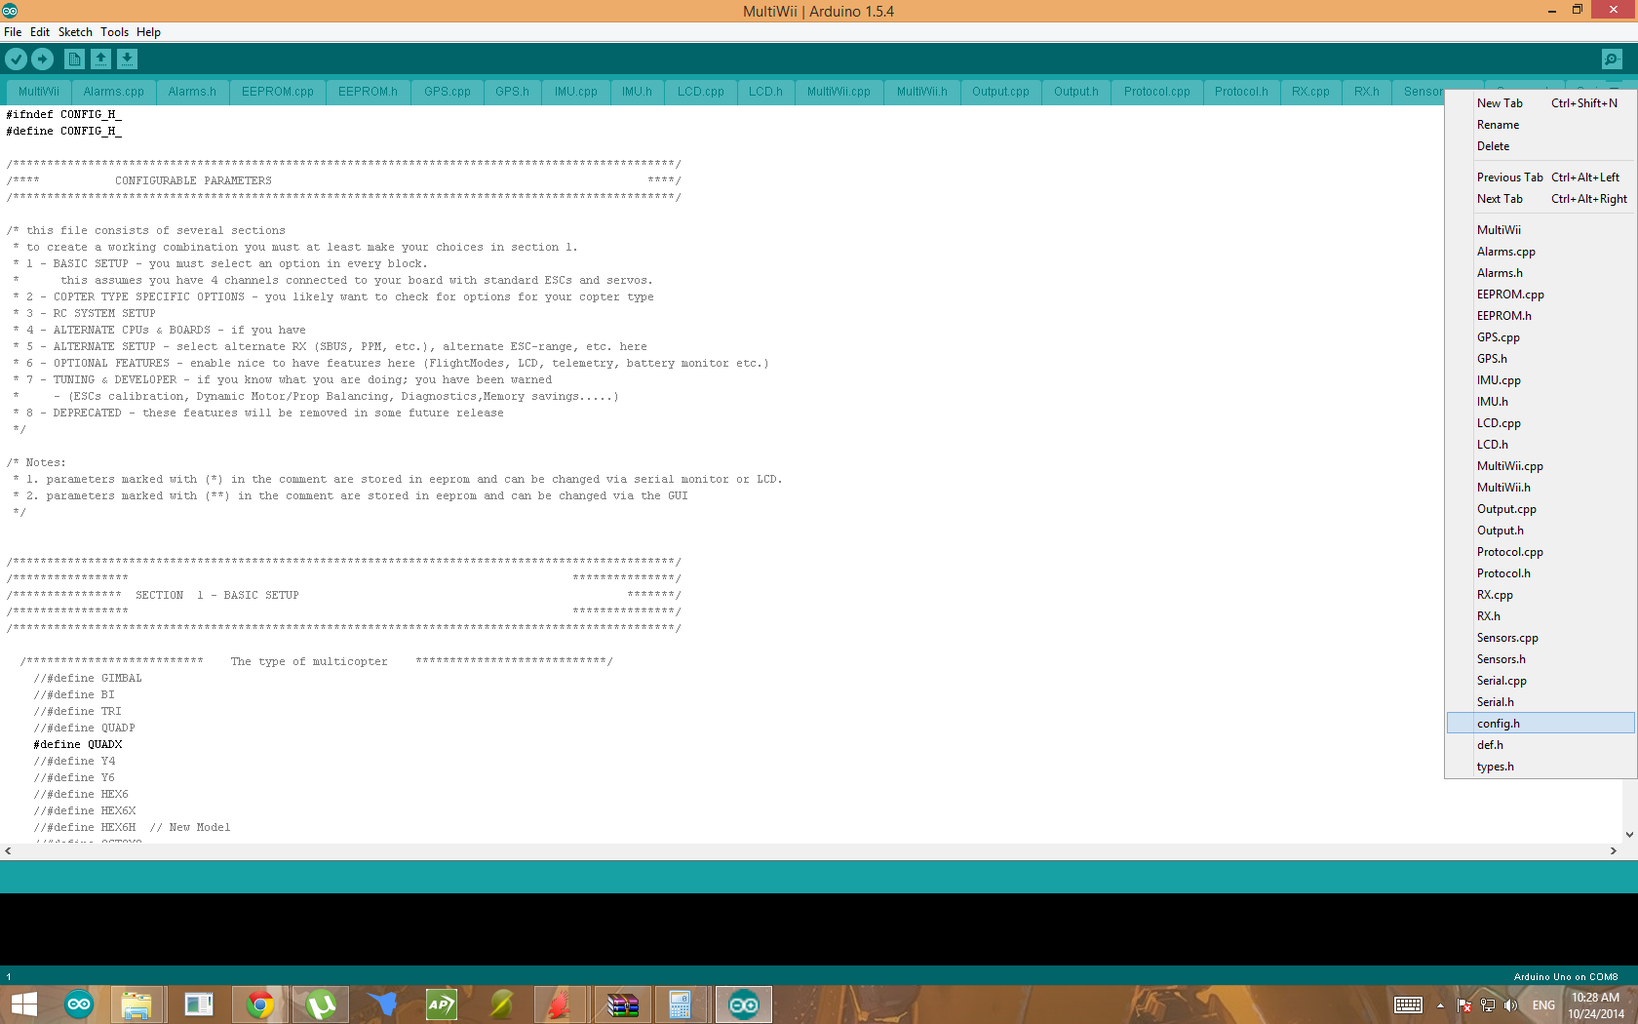Click the uTorrent taskbar icon
The image size is (1638, 1024).
click(x=321, y=1004)
